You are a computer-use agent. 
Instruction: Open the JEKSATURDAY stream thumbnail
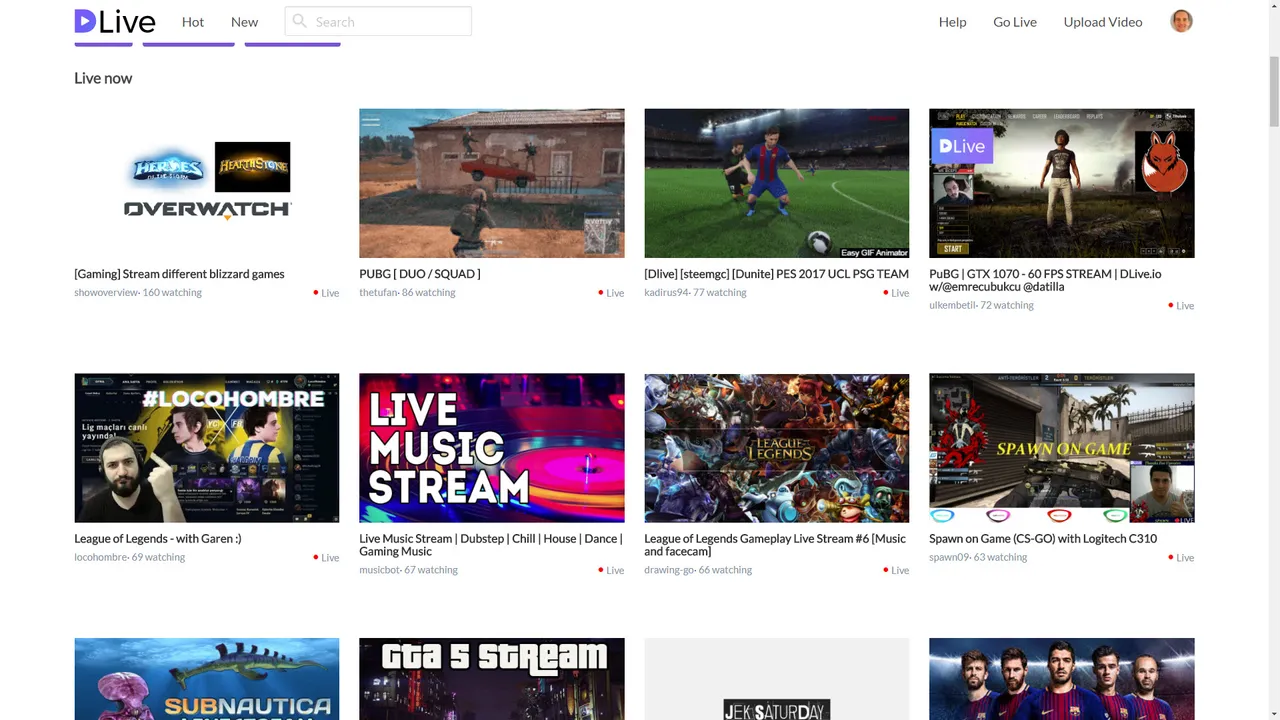point(777,679)
